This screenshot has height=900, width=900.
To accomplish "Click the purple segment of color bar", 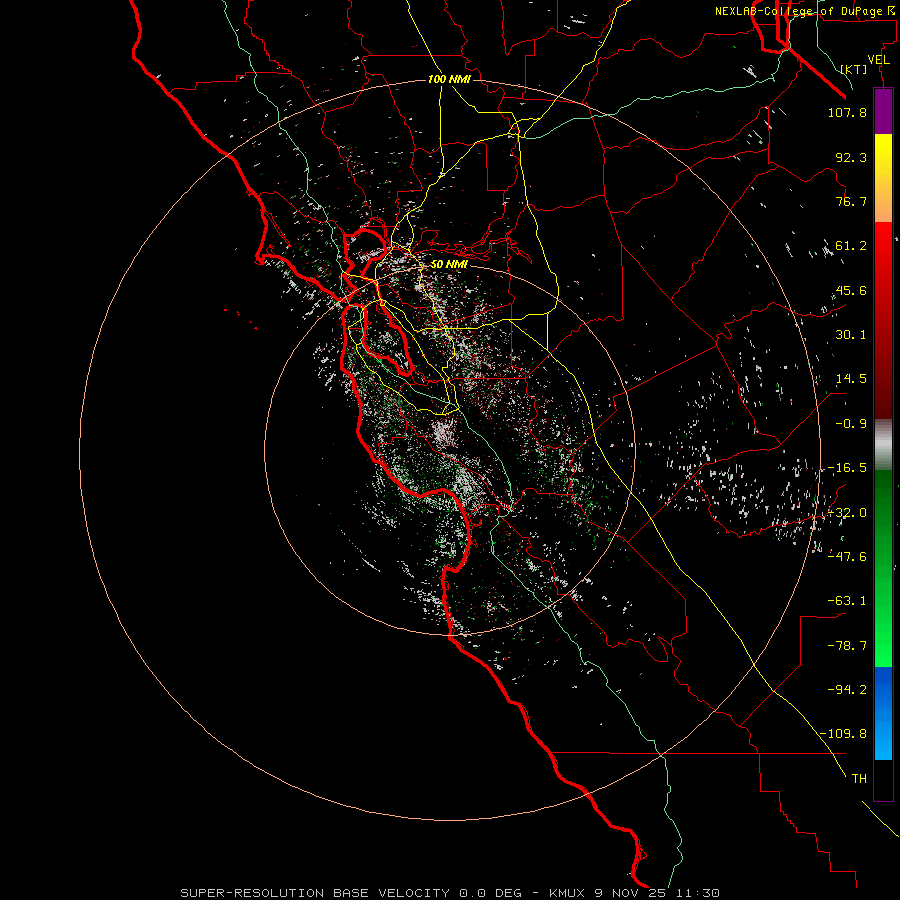I will click(x=883, y=111).
